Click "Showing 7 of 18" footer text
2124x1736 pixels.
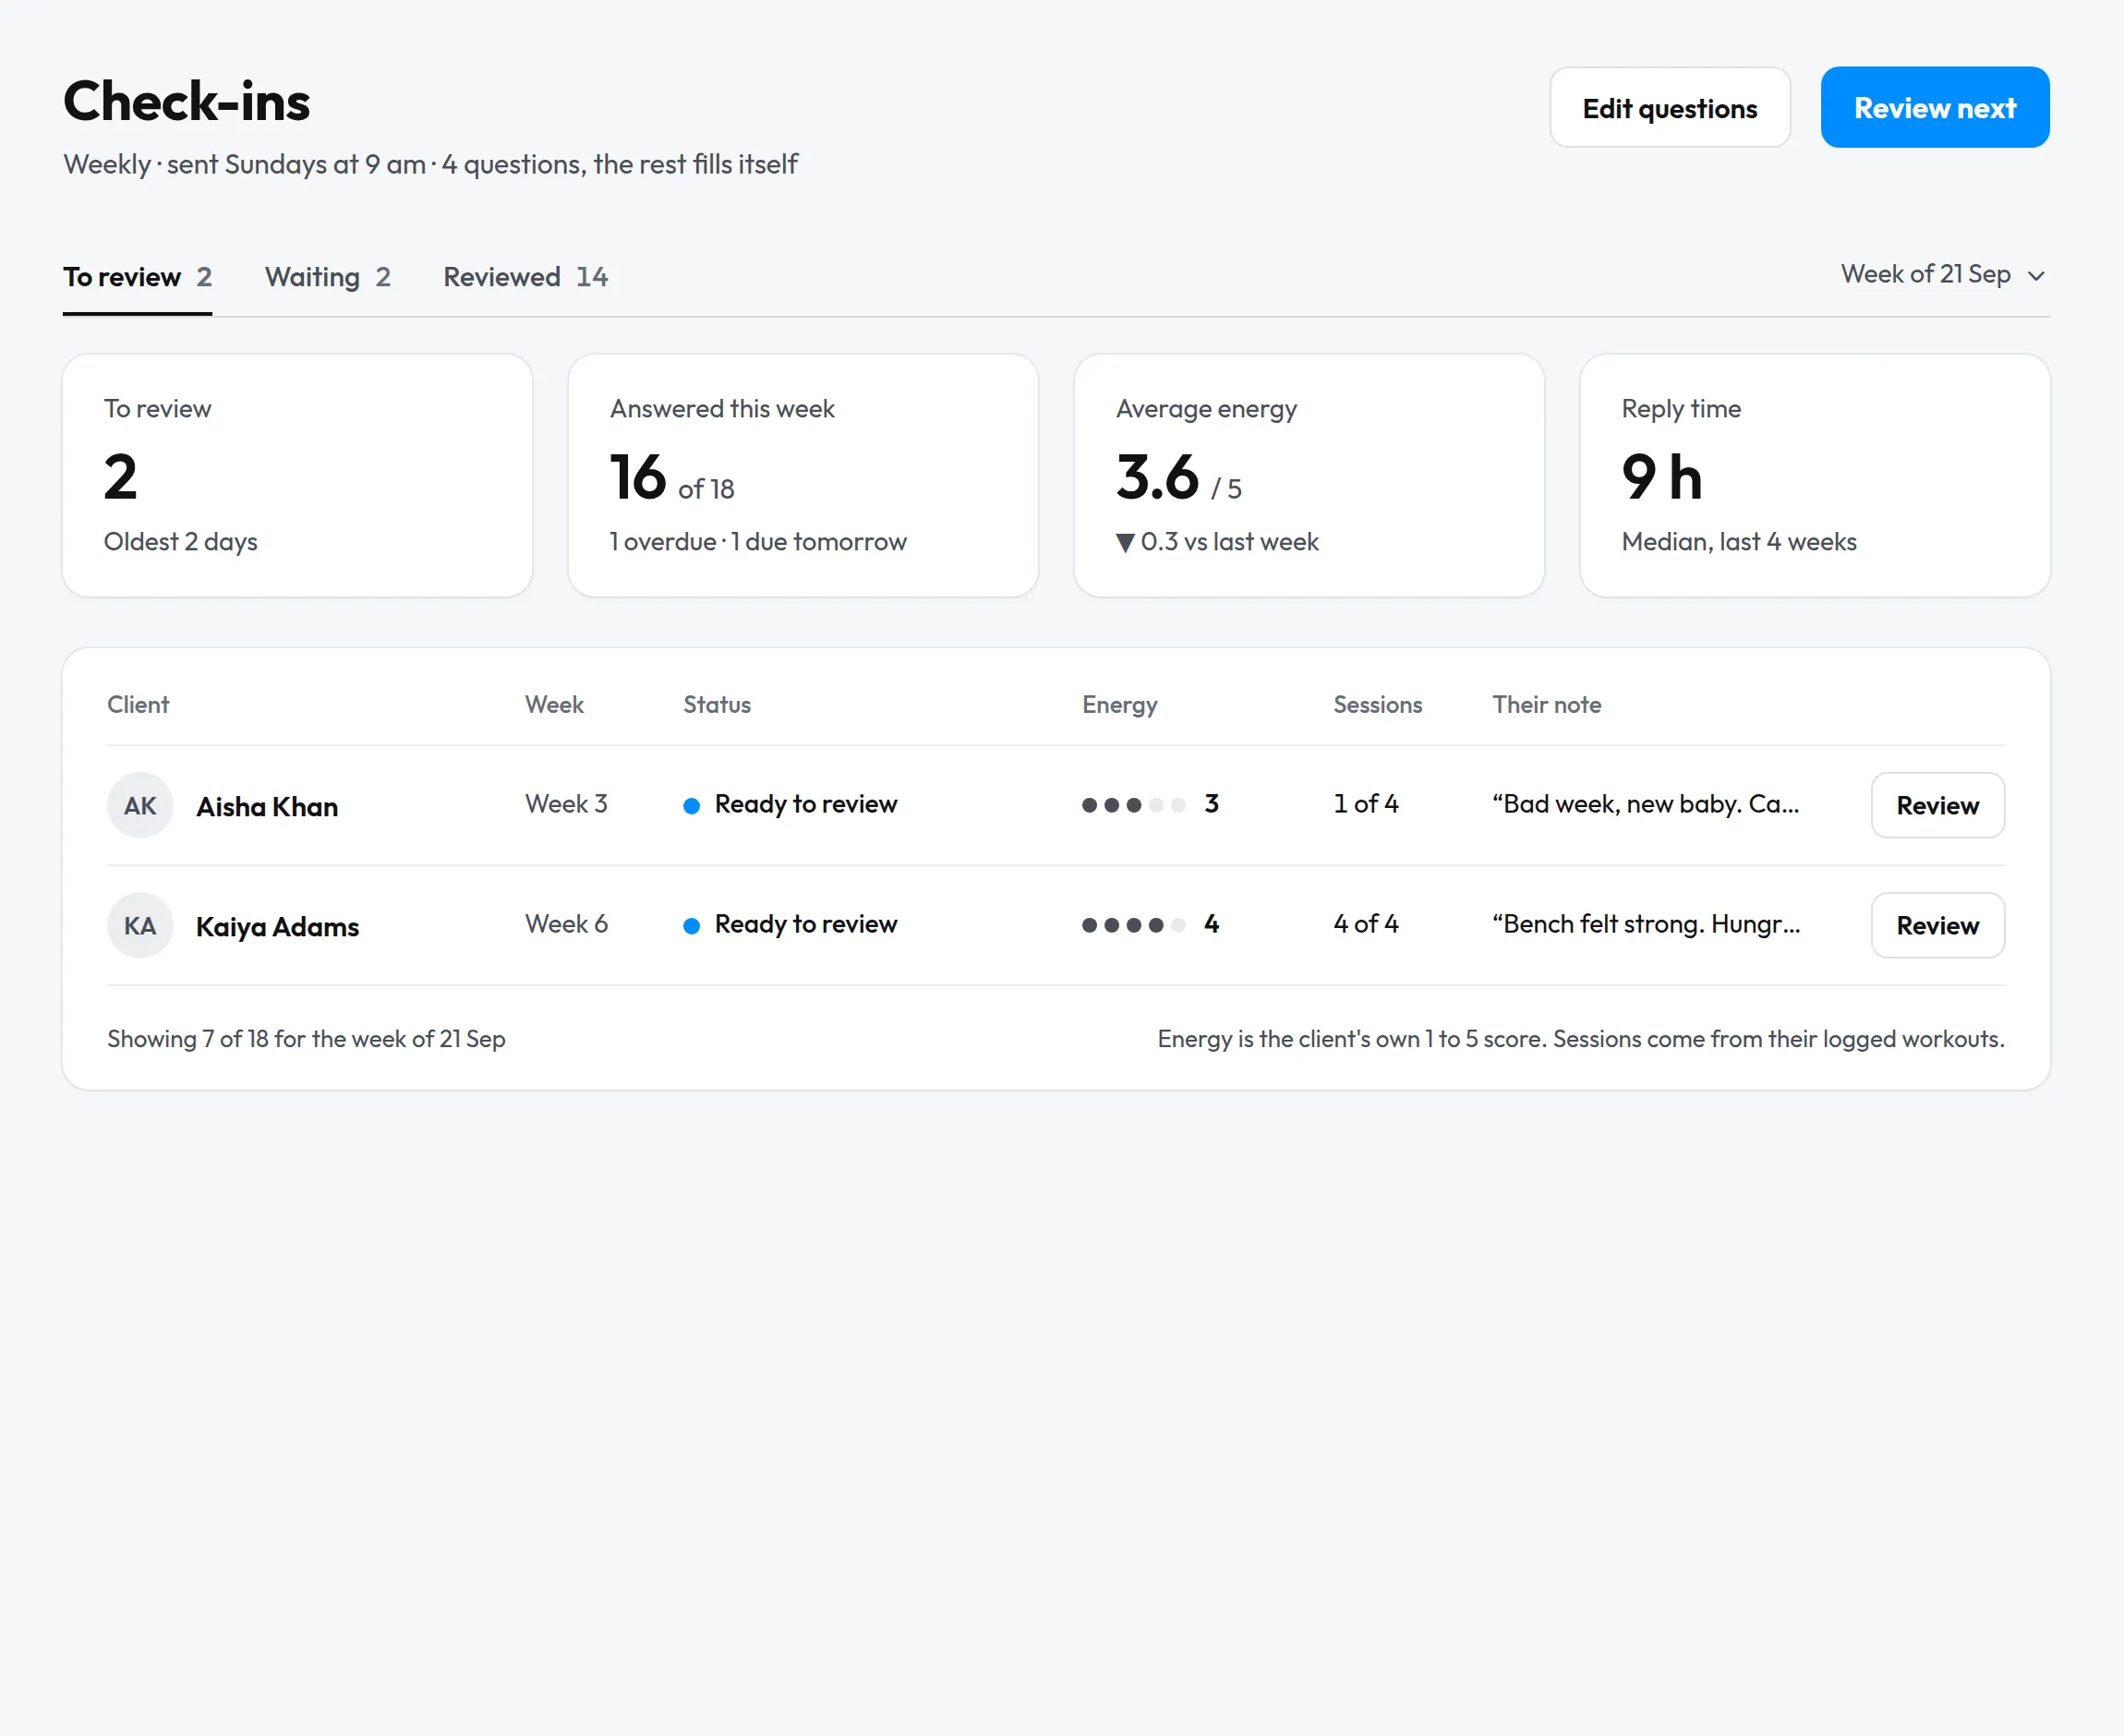(306, 1039)
